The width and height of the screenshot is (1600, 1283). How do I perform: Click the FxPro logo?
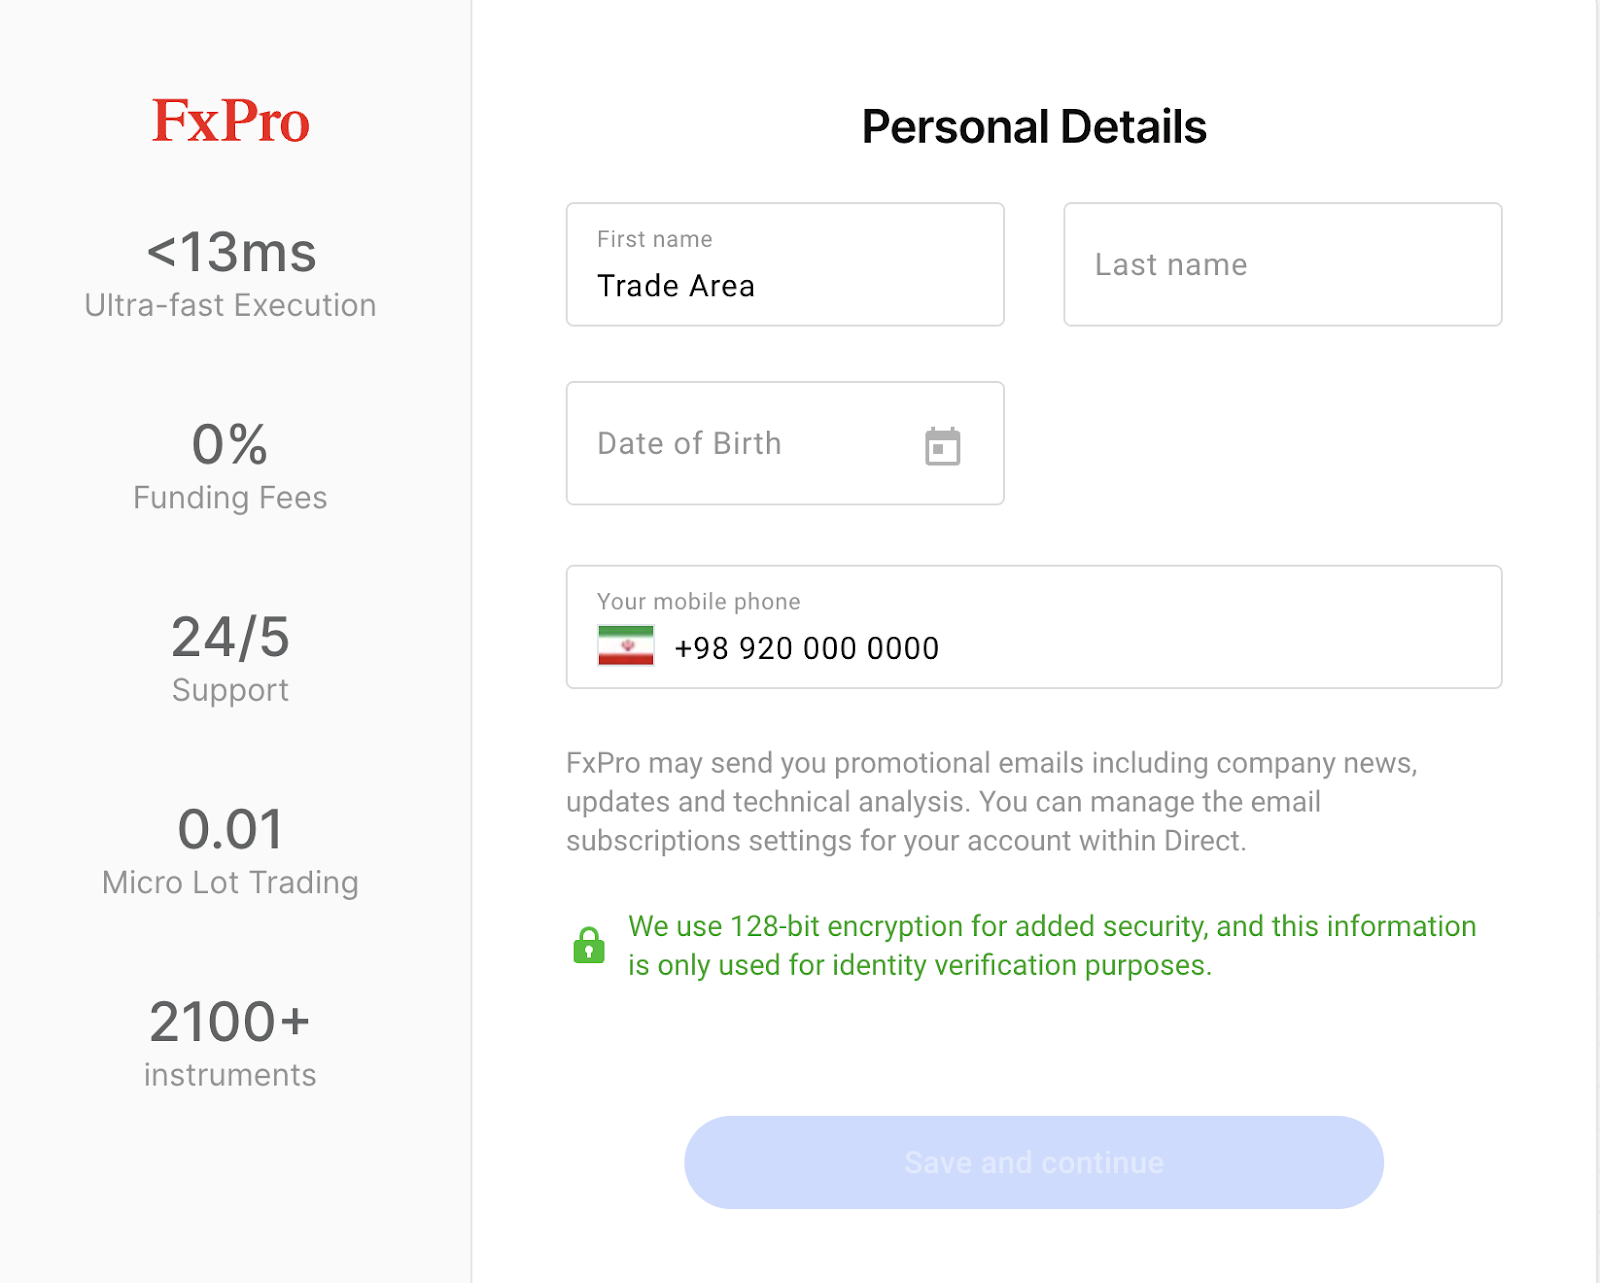click(x=231, y=121)
